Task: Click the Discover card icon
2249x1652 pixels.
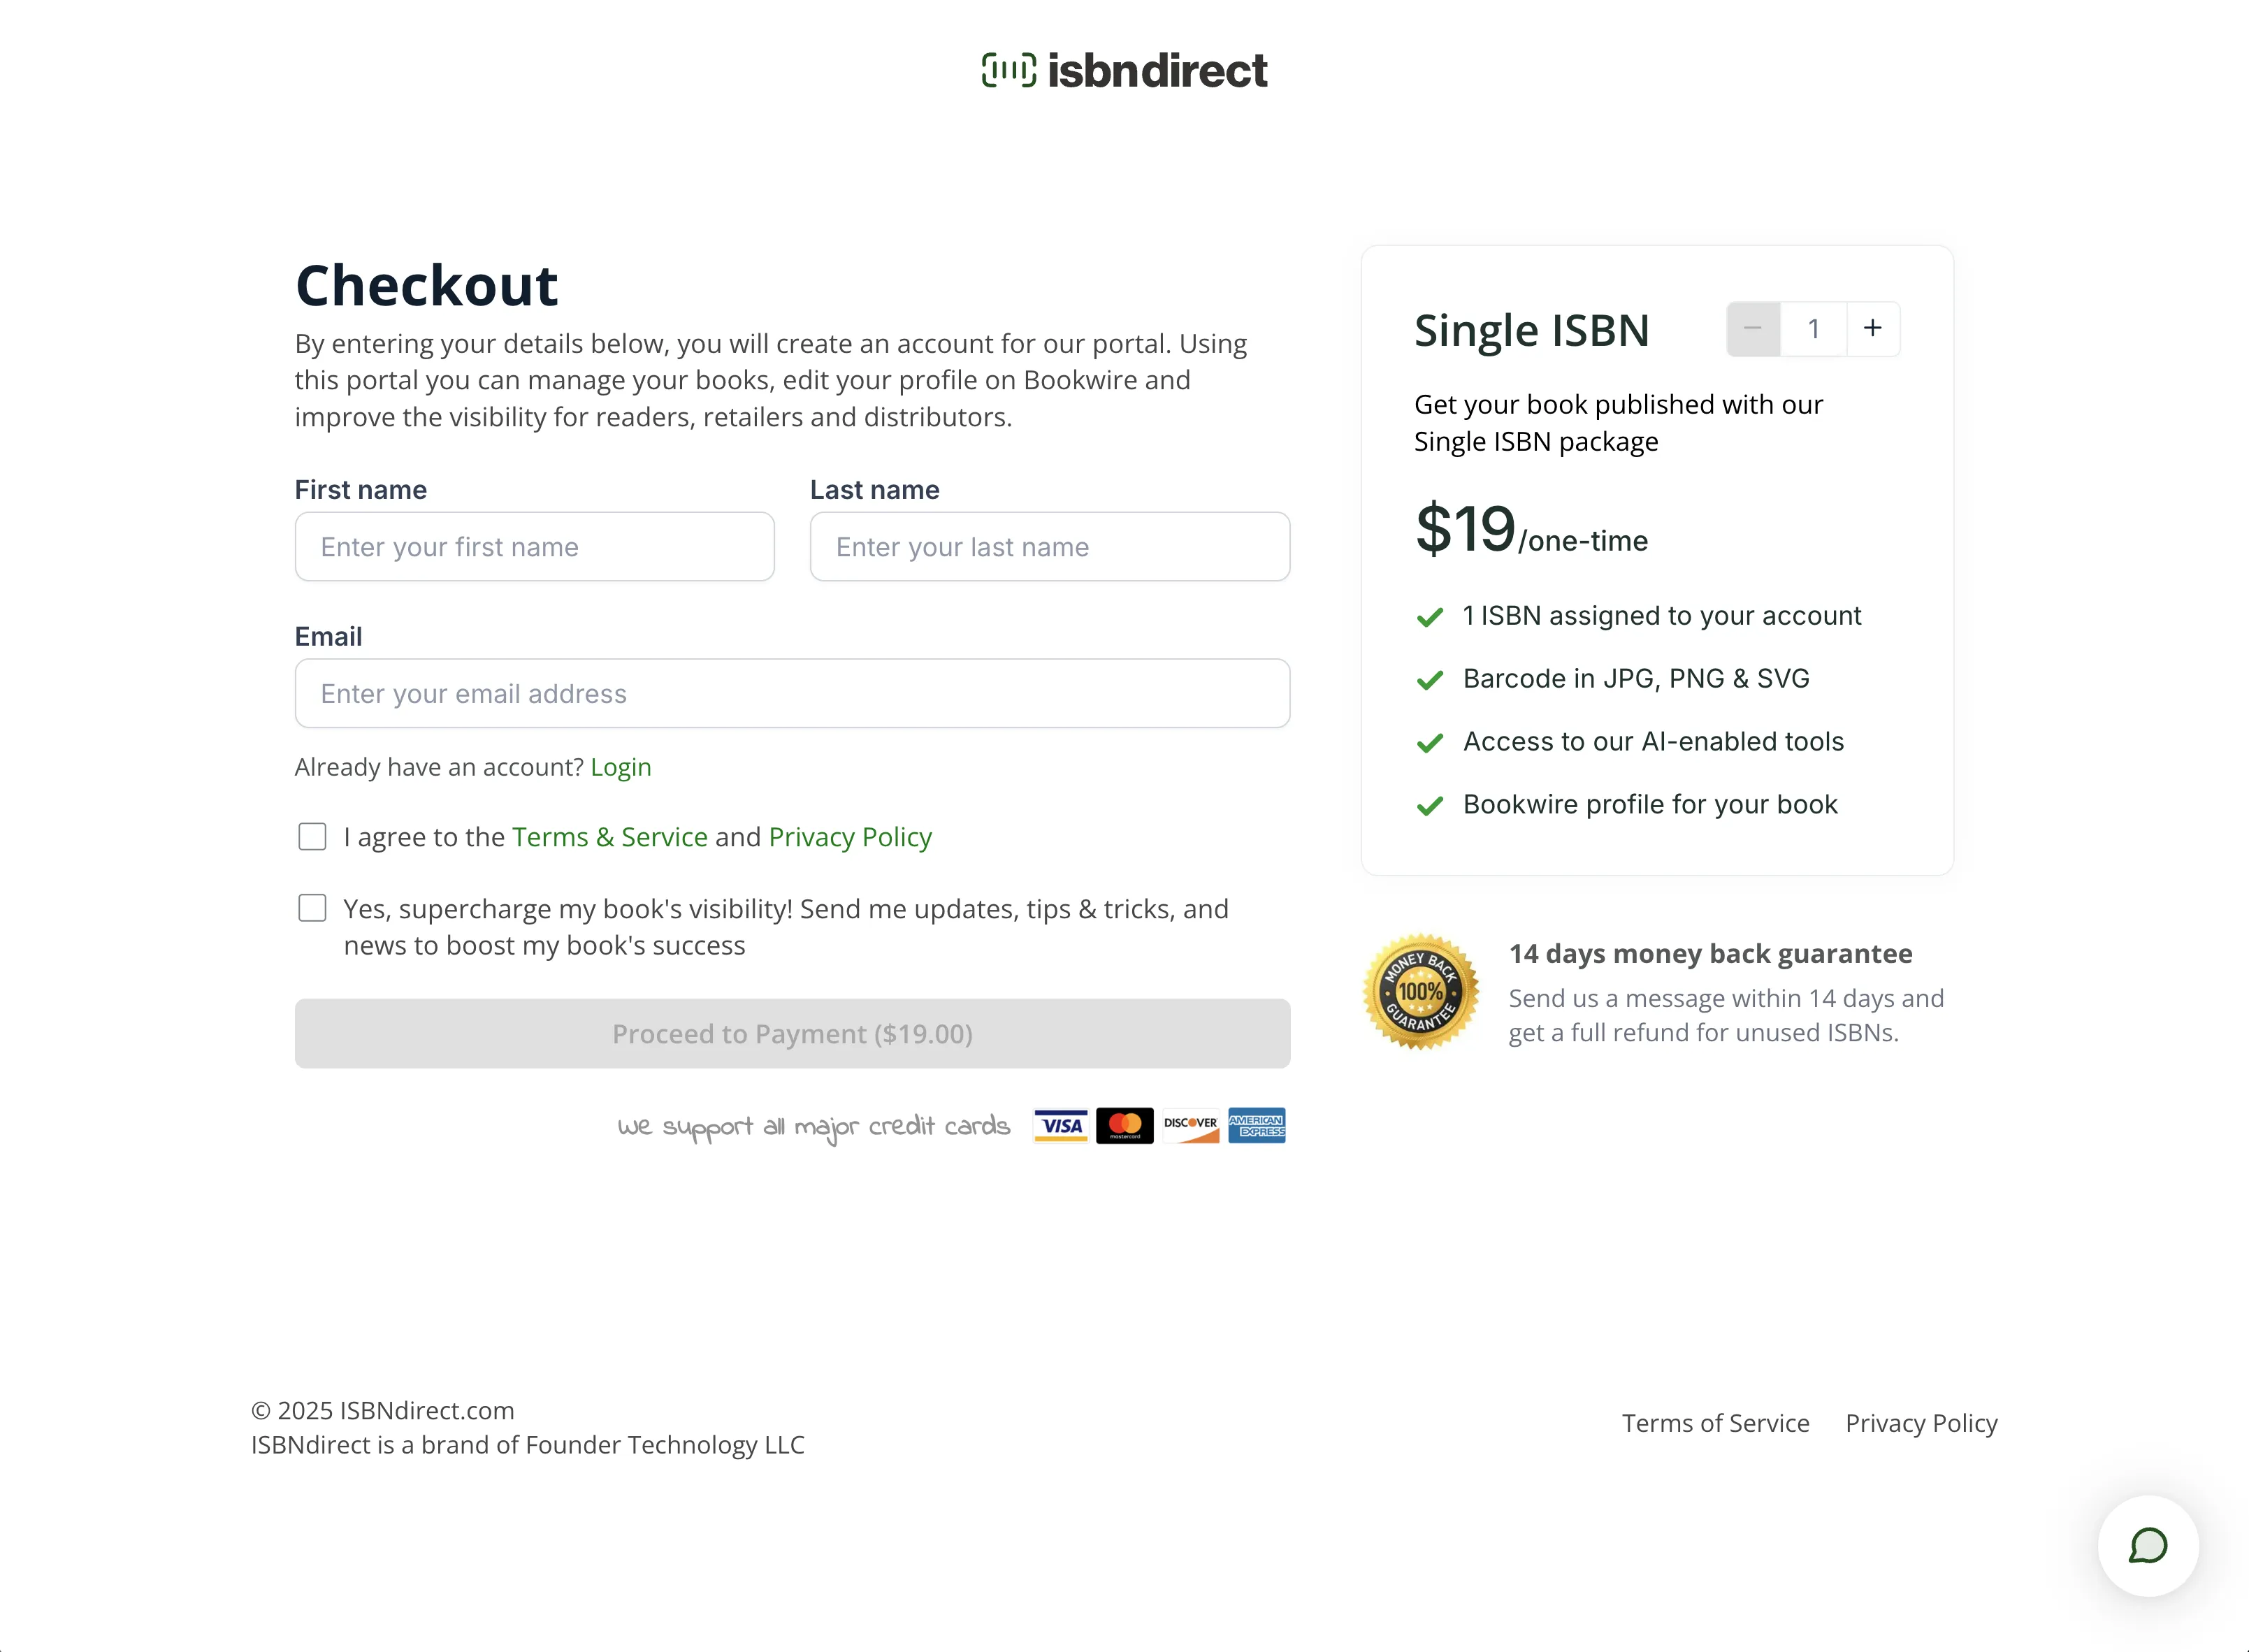Action: pyautogui.click(x=1190, y=1125)
